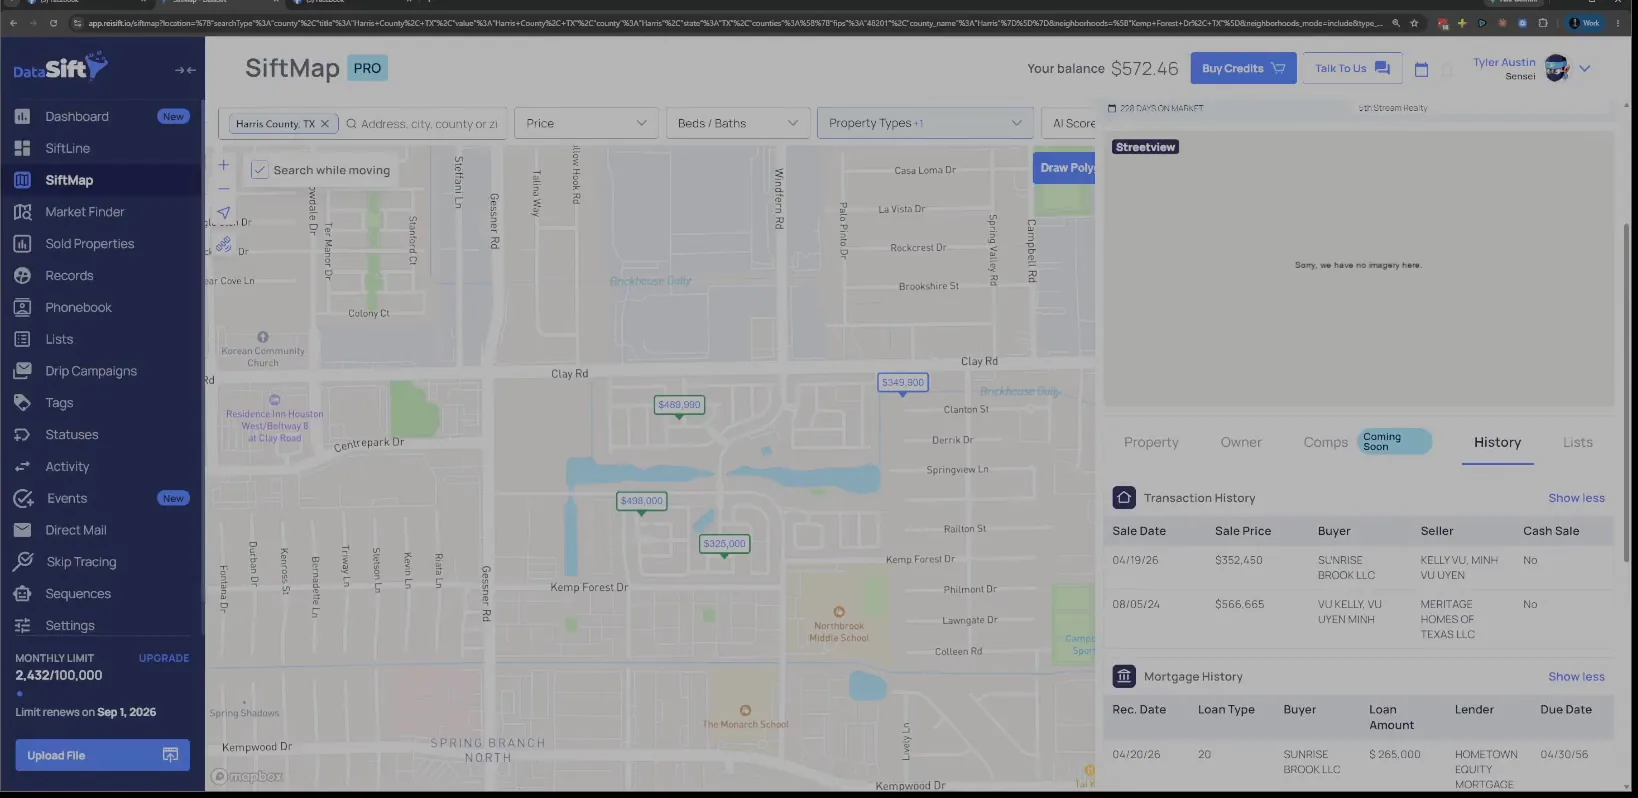Click the Buy Credits button
1638x798 pixels.
tap(1243, 68)
